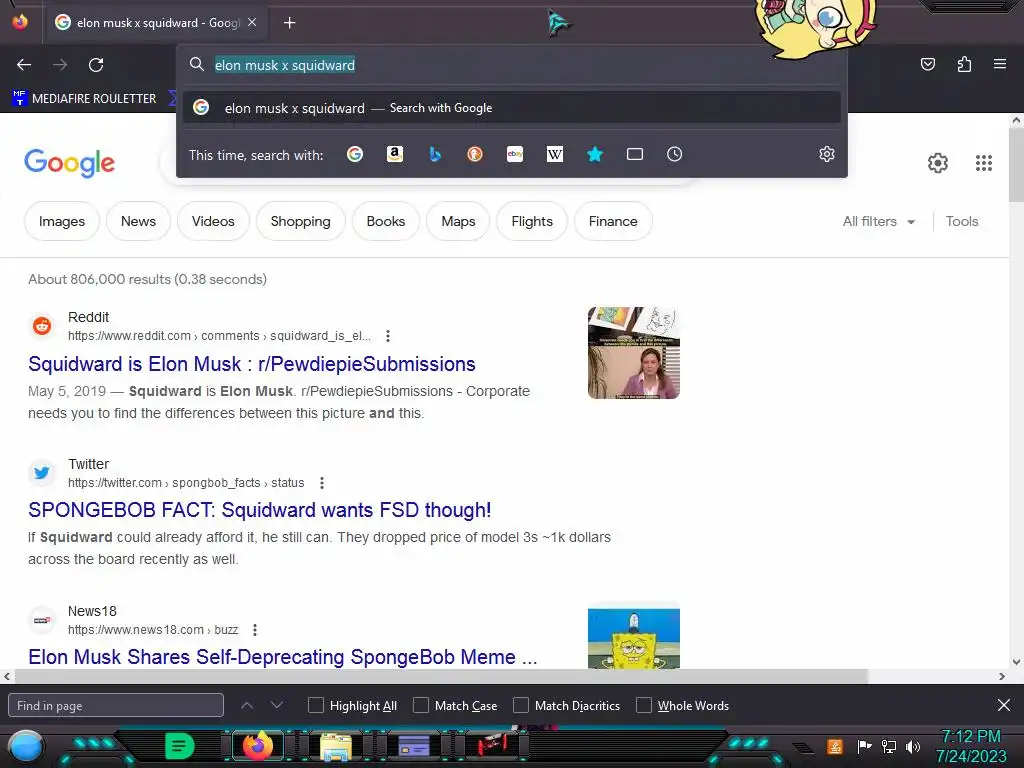This screenshot has height=768, width=1024.
Task: Close the find bar
Action: [1004, 705]
